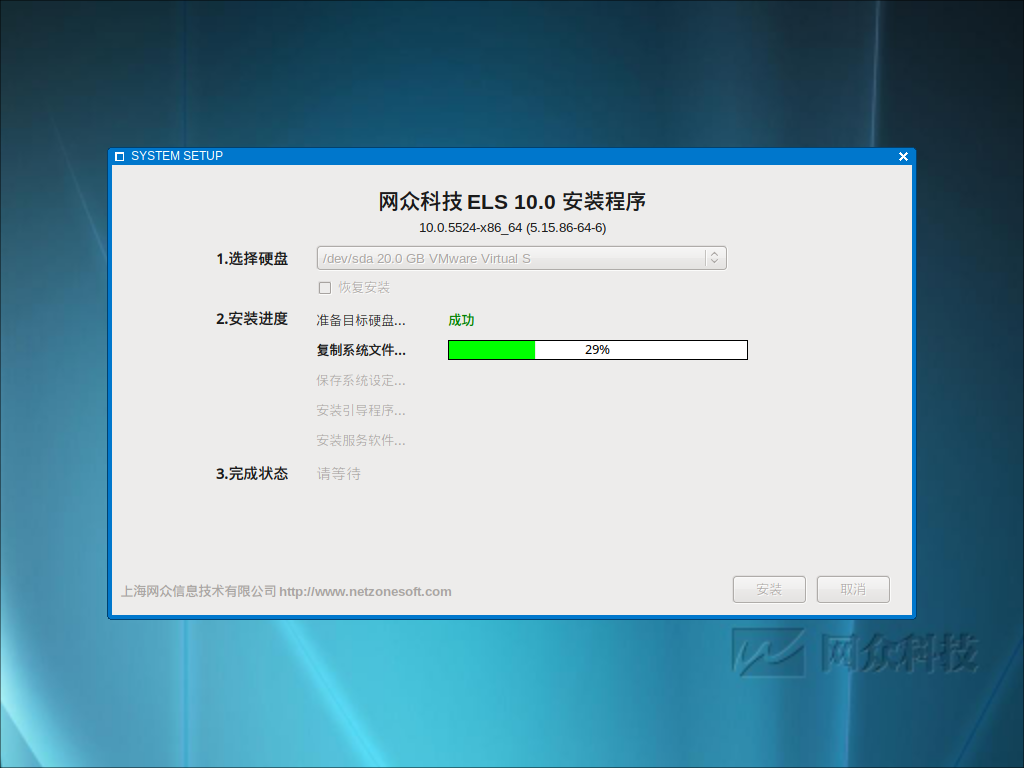Image resolution: width=1024 pixels, height=768 pixels.
Task: Click the 1.选择硬盘 section label
Action: 252,259
